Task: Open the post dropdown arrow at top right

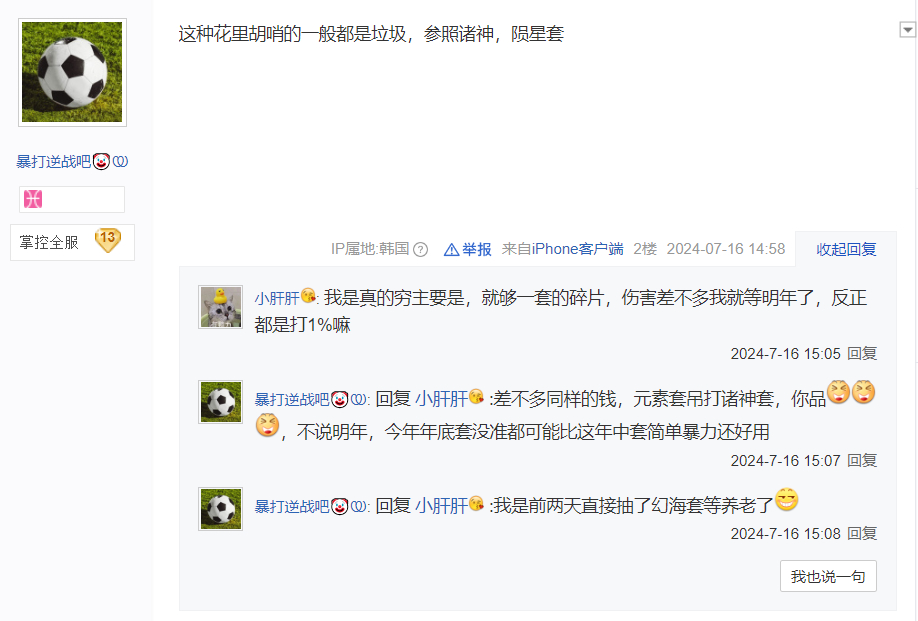Action: click(x=907, y=29)
